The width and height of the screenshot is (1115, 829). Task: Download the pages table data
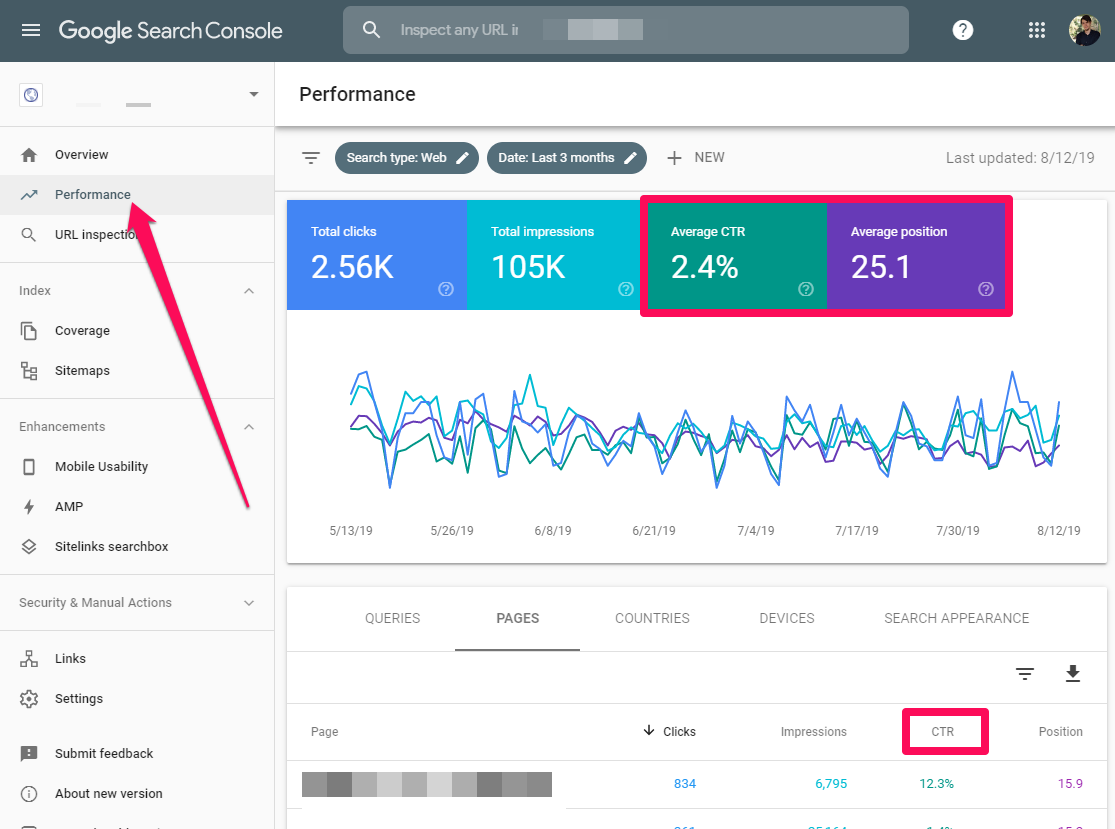click(1072, 674)
